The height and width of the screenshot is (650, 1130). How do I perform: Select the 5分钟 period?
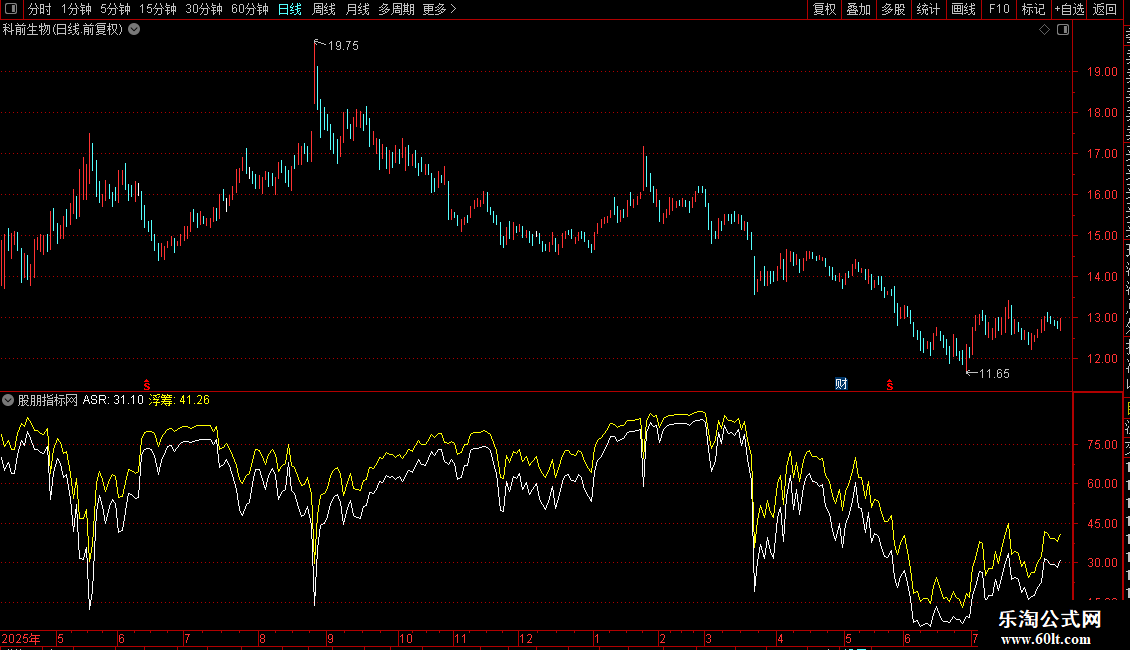[115, 9]
